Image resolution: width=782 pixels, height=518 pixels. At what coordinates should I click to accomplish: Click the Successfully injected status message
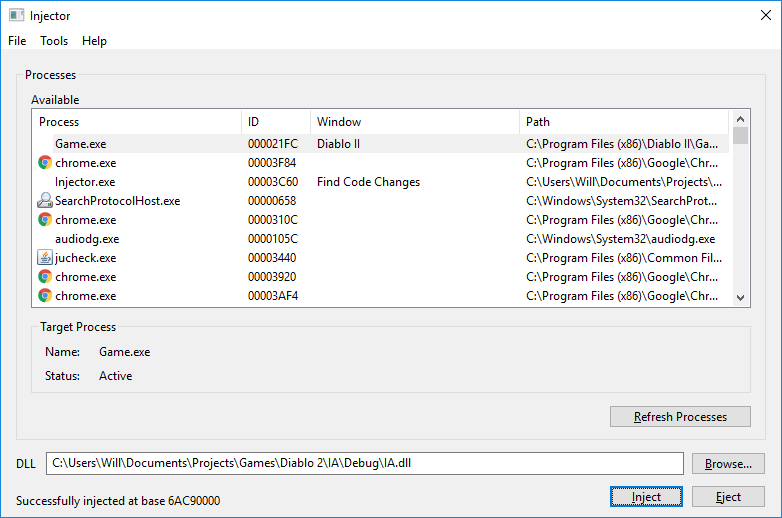click(118, 501)
